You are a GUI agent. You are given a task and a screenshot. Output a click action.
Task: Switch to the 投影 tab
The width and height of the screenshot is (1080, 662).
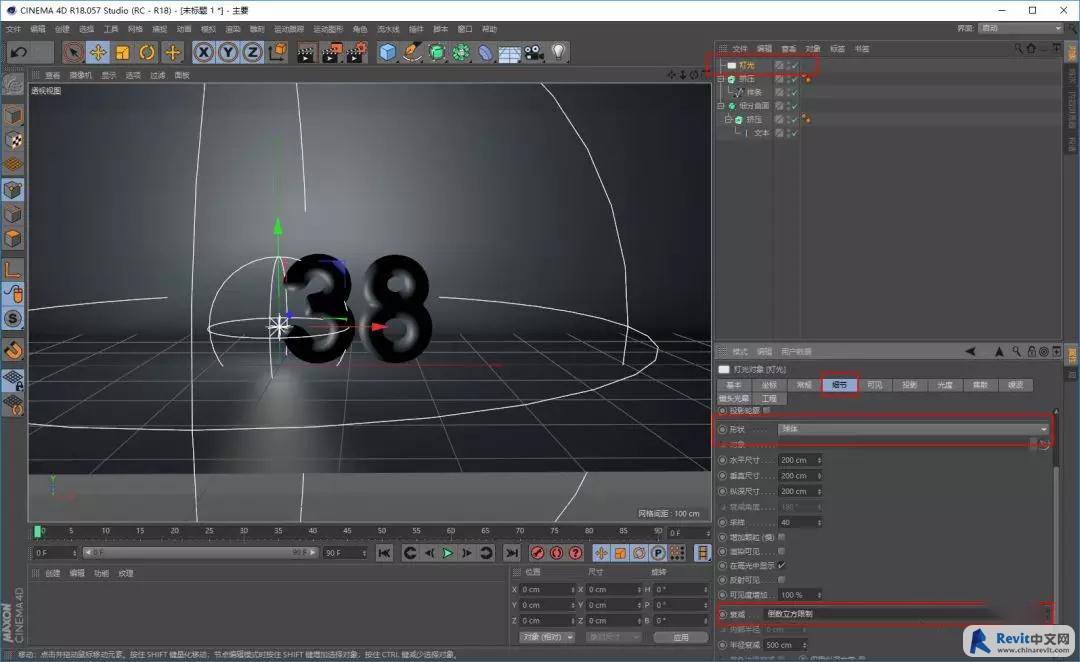tap(909, 385)
